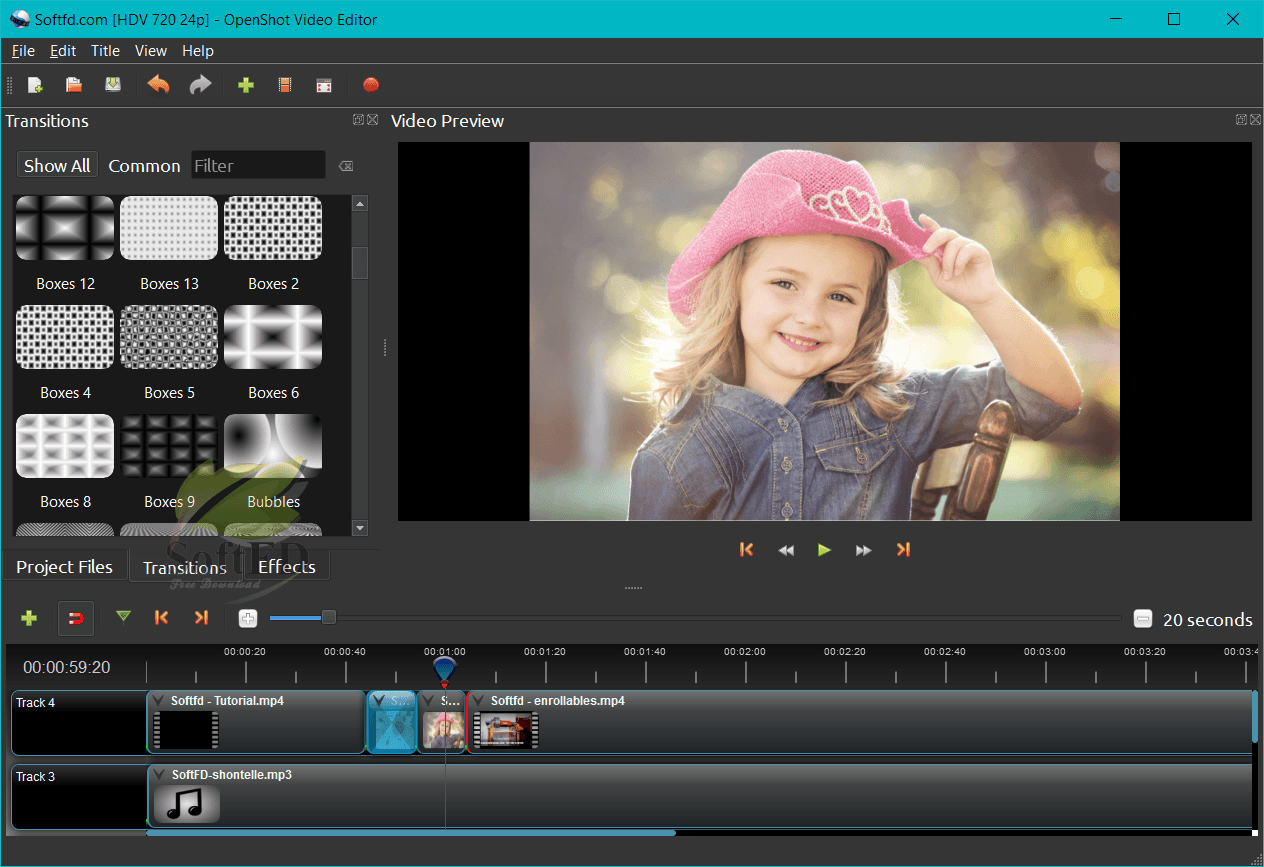Screen dimensions: 1264x867
Task: Choose the Boxes 9 transition
Action: pos(169,462)
